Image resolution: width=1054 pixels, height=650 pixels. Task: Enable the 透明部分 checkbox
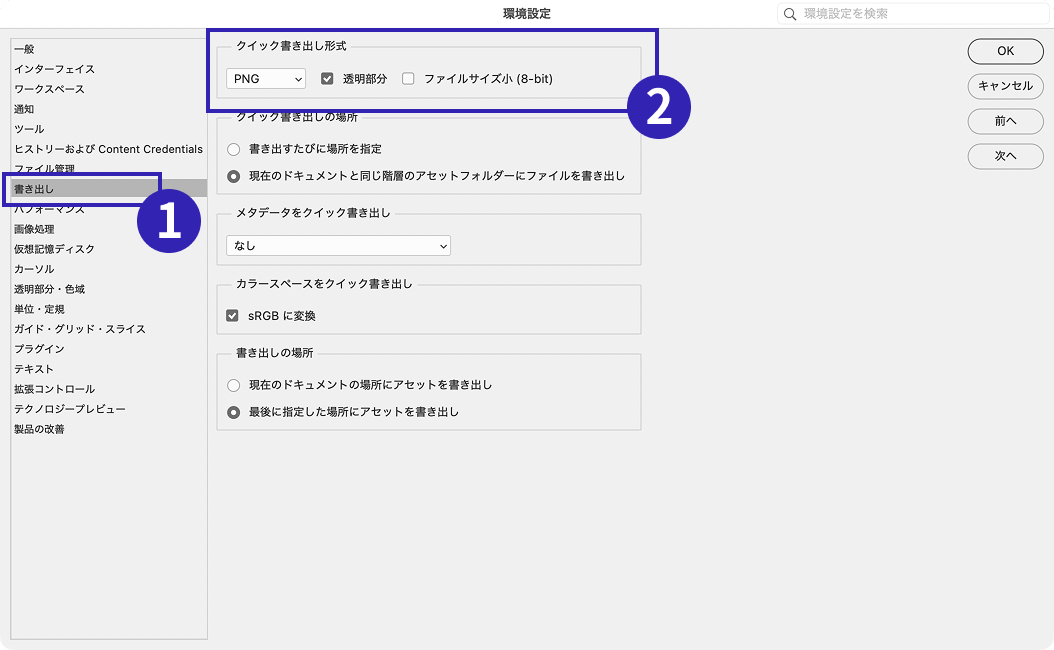[x=327, y=79]
